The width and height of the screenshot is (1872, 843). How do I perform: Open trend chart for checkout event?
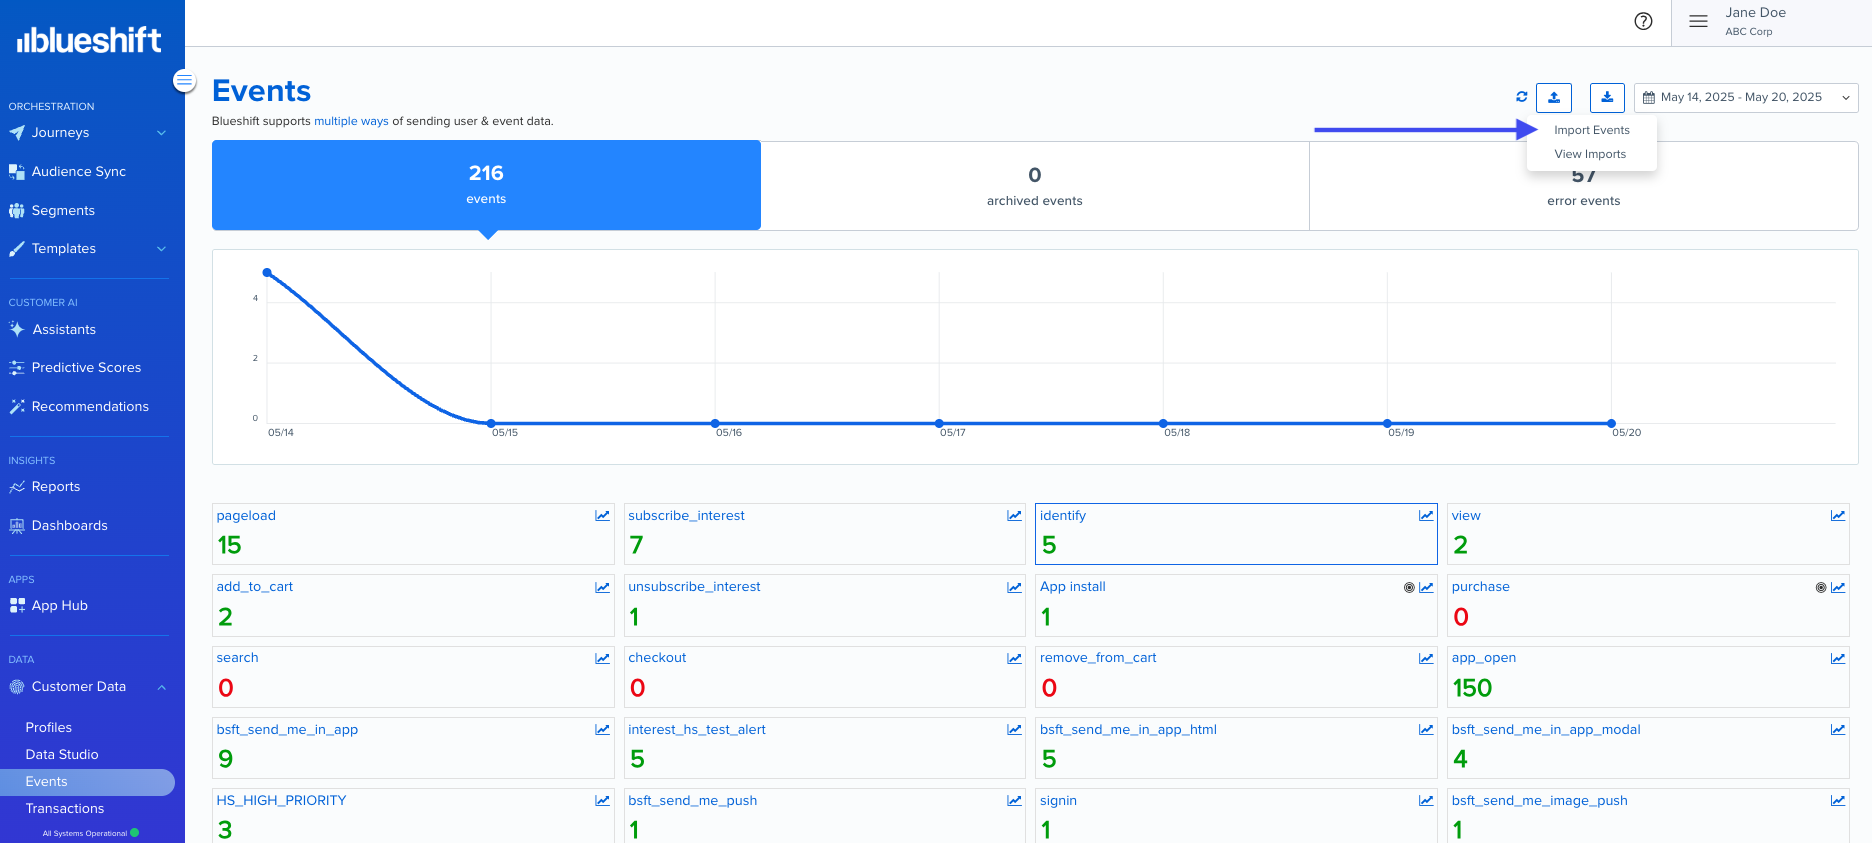tap(1014, 658)
